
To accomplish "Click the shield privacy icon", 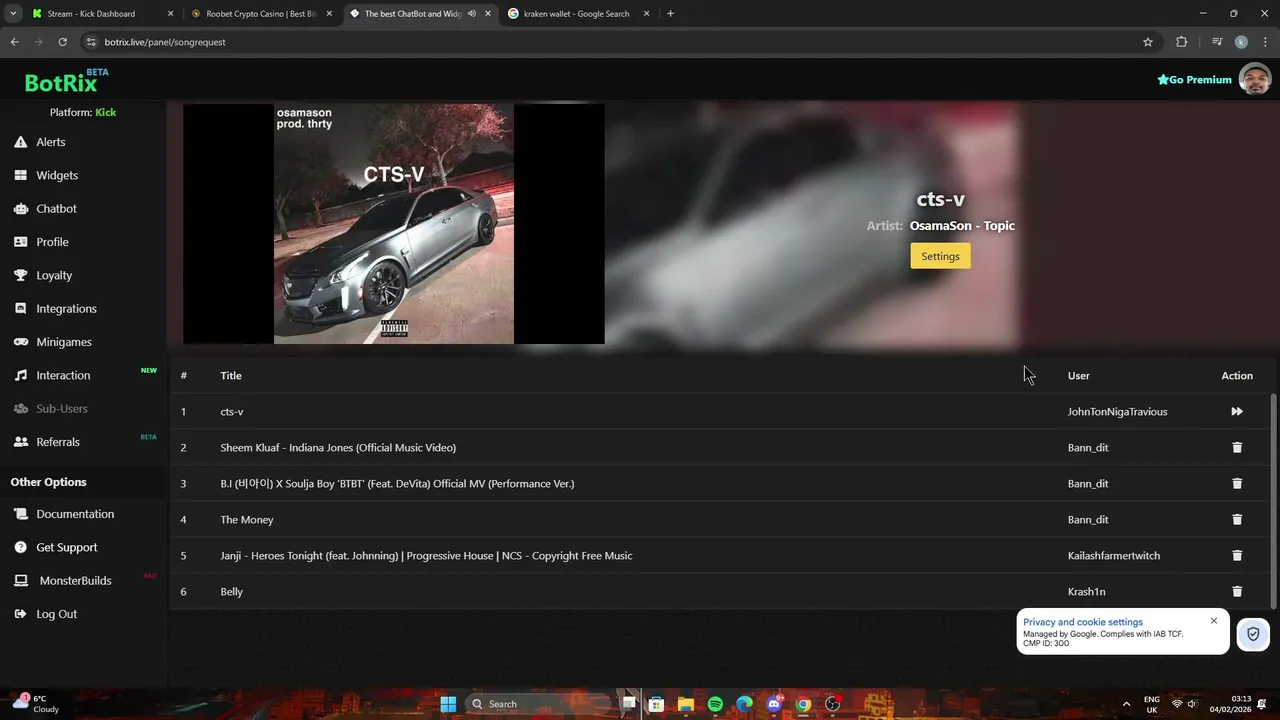I will [x=1253, y=634].
